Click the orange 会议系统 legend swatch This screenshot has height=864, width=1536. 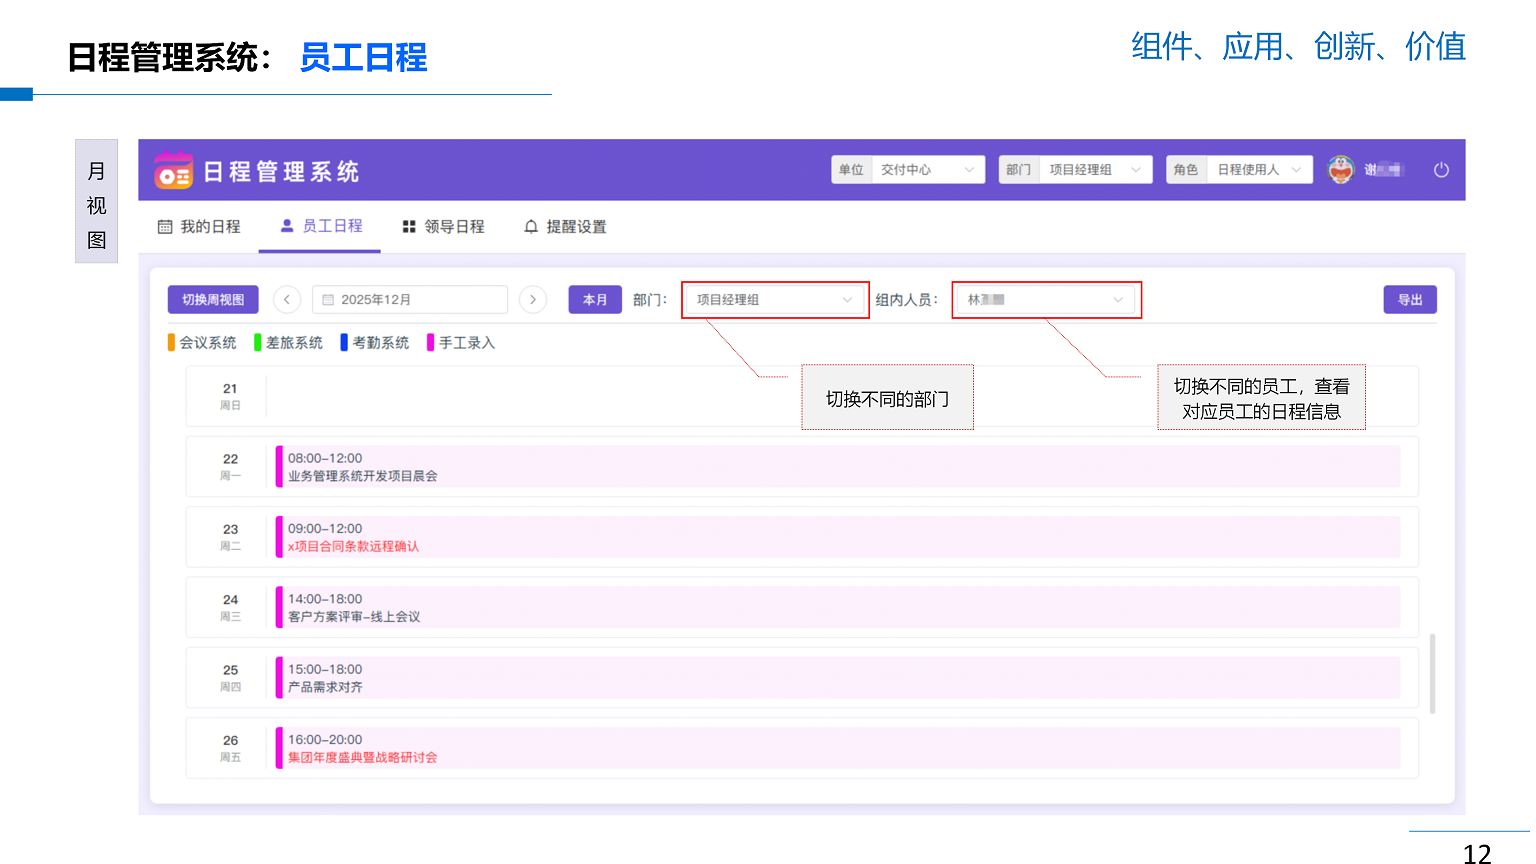click(171, 343)
